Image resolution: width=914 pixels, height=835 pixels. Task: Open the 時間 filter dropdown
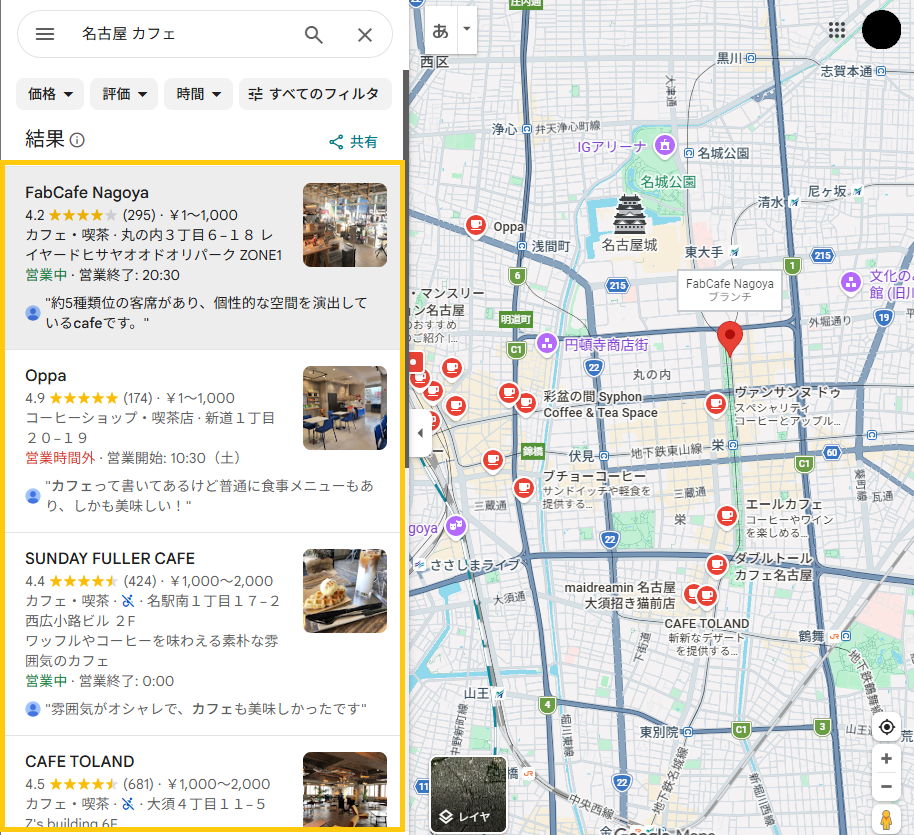(x=198, y=94)
